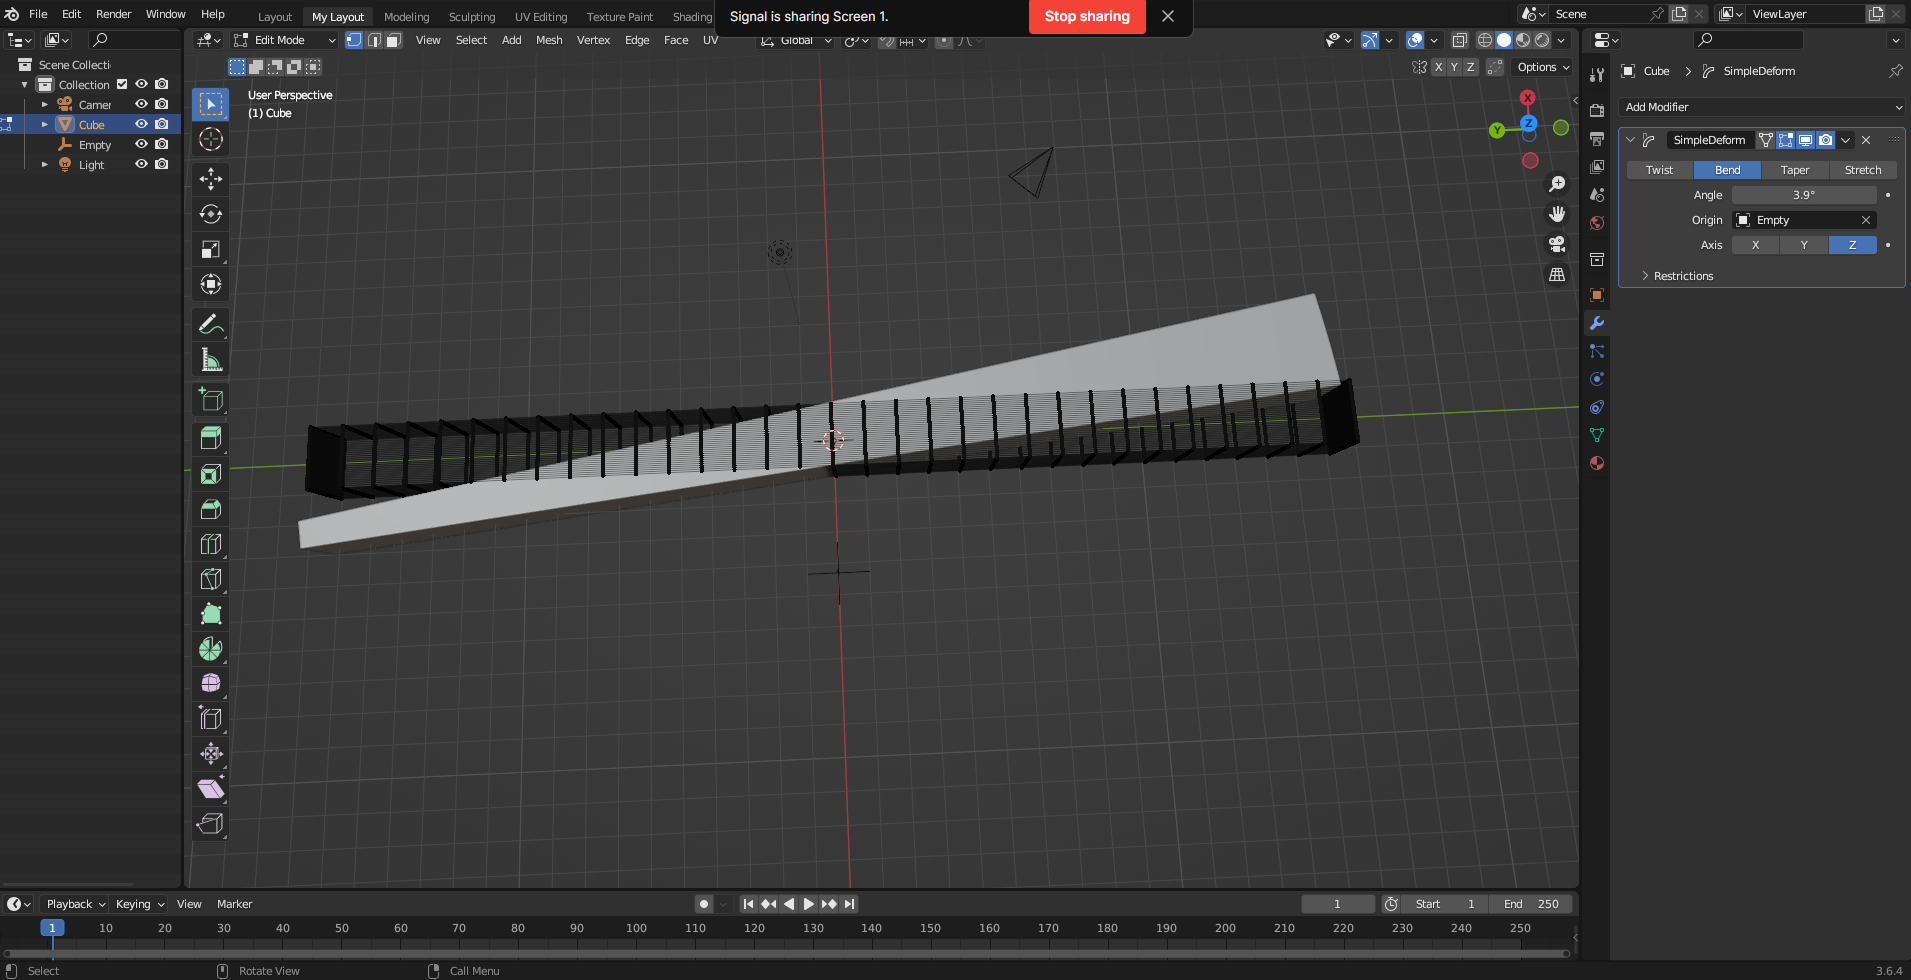Select the Rip Region tool
The height and width of the screenshot is (980, 1911).
tap(211, 823)
